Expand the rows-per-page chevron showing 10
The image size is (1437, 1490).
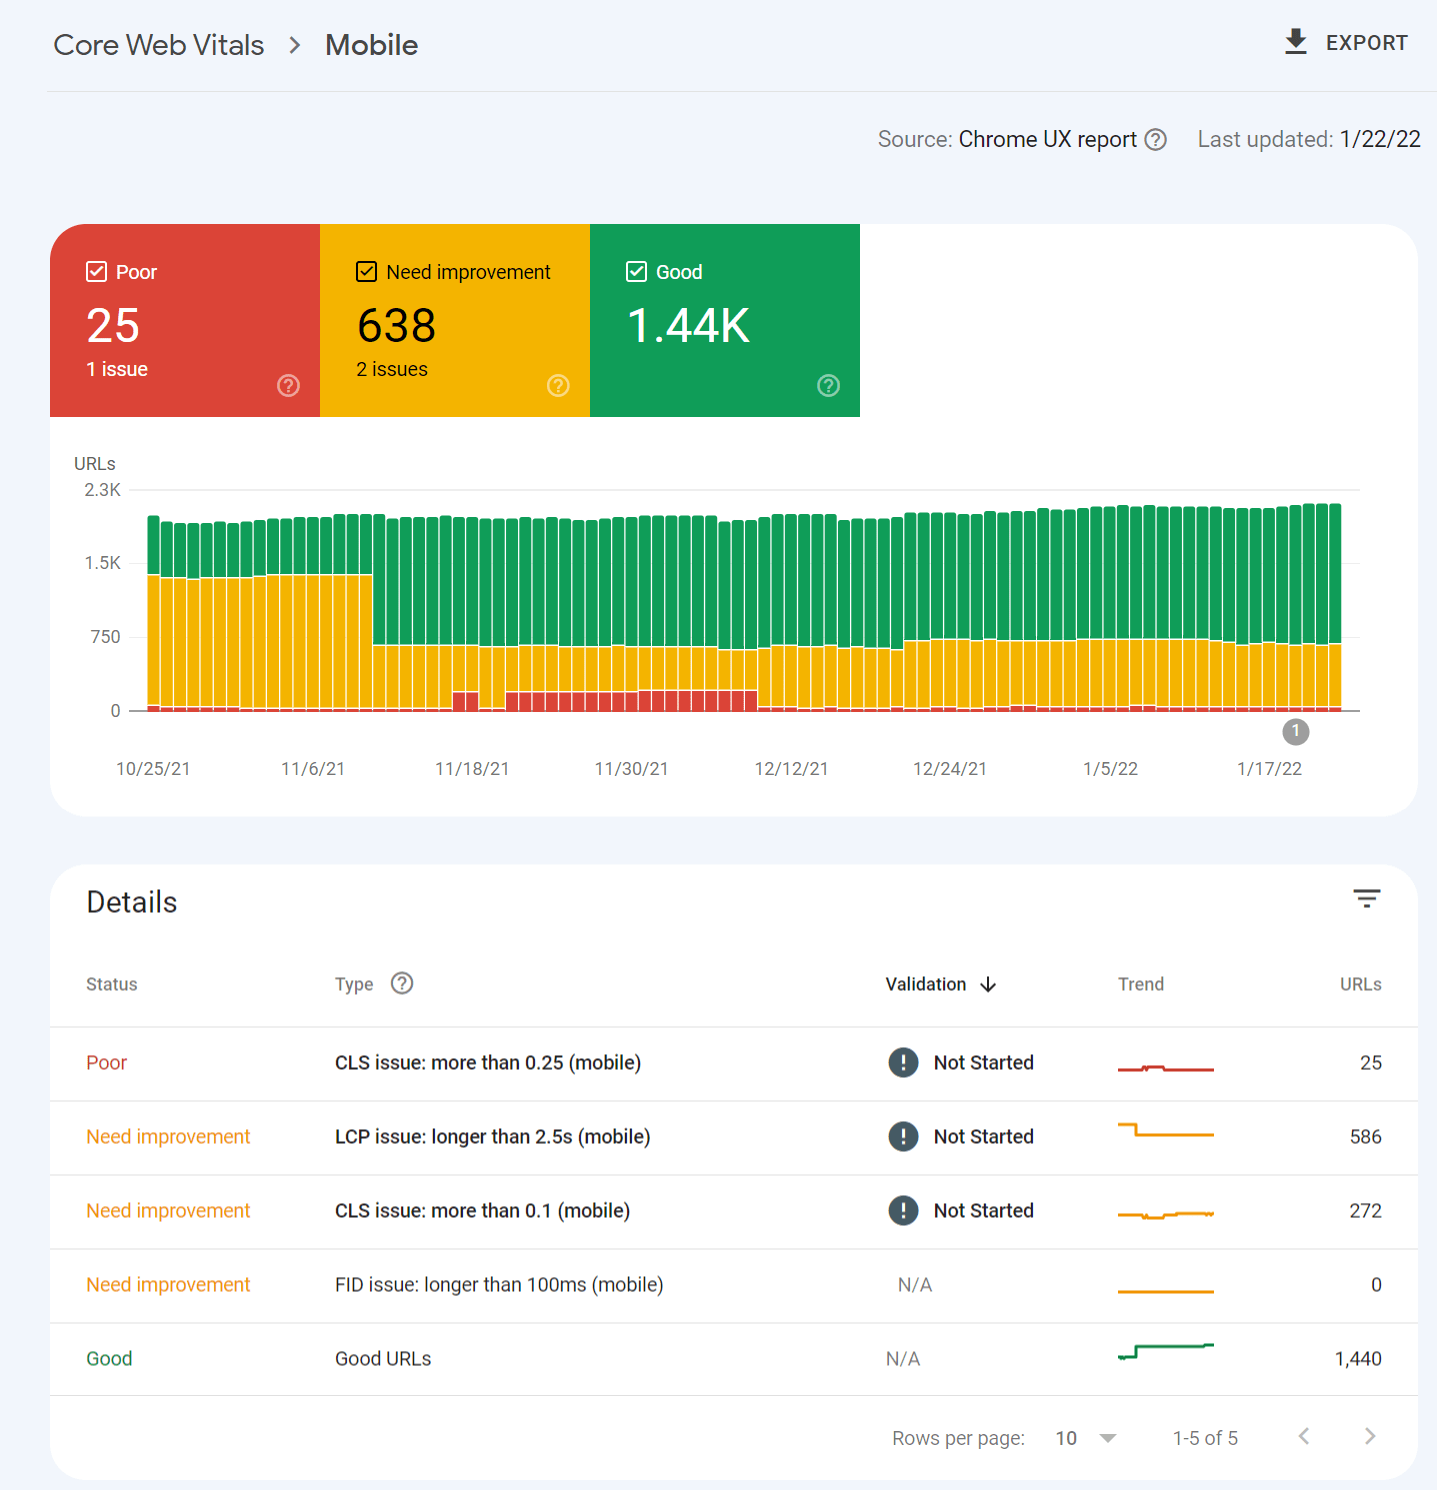click(1108, 1437)
